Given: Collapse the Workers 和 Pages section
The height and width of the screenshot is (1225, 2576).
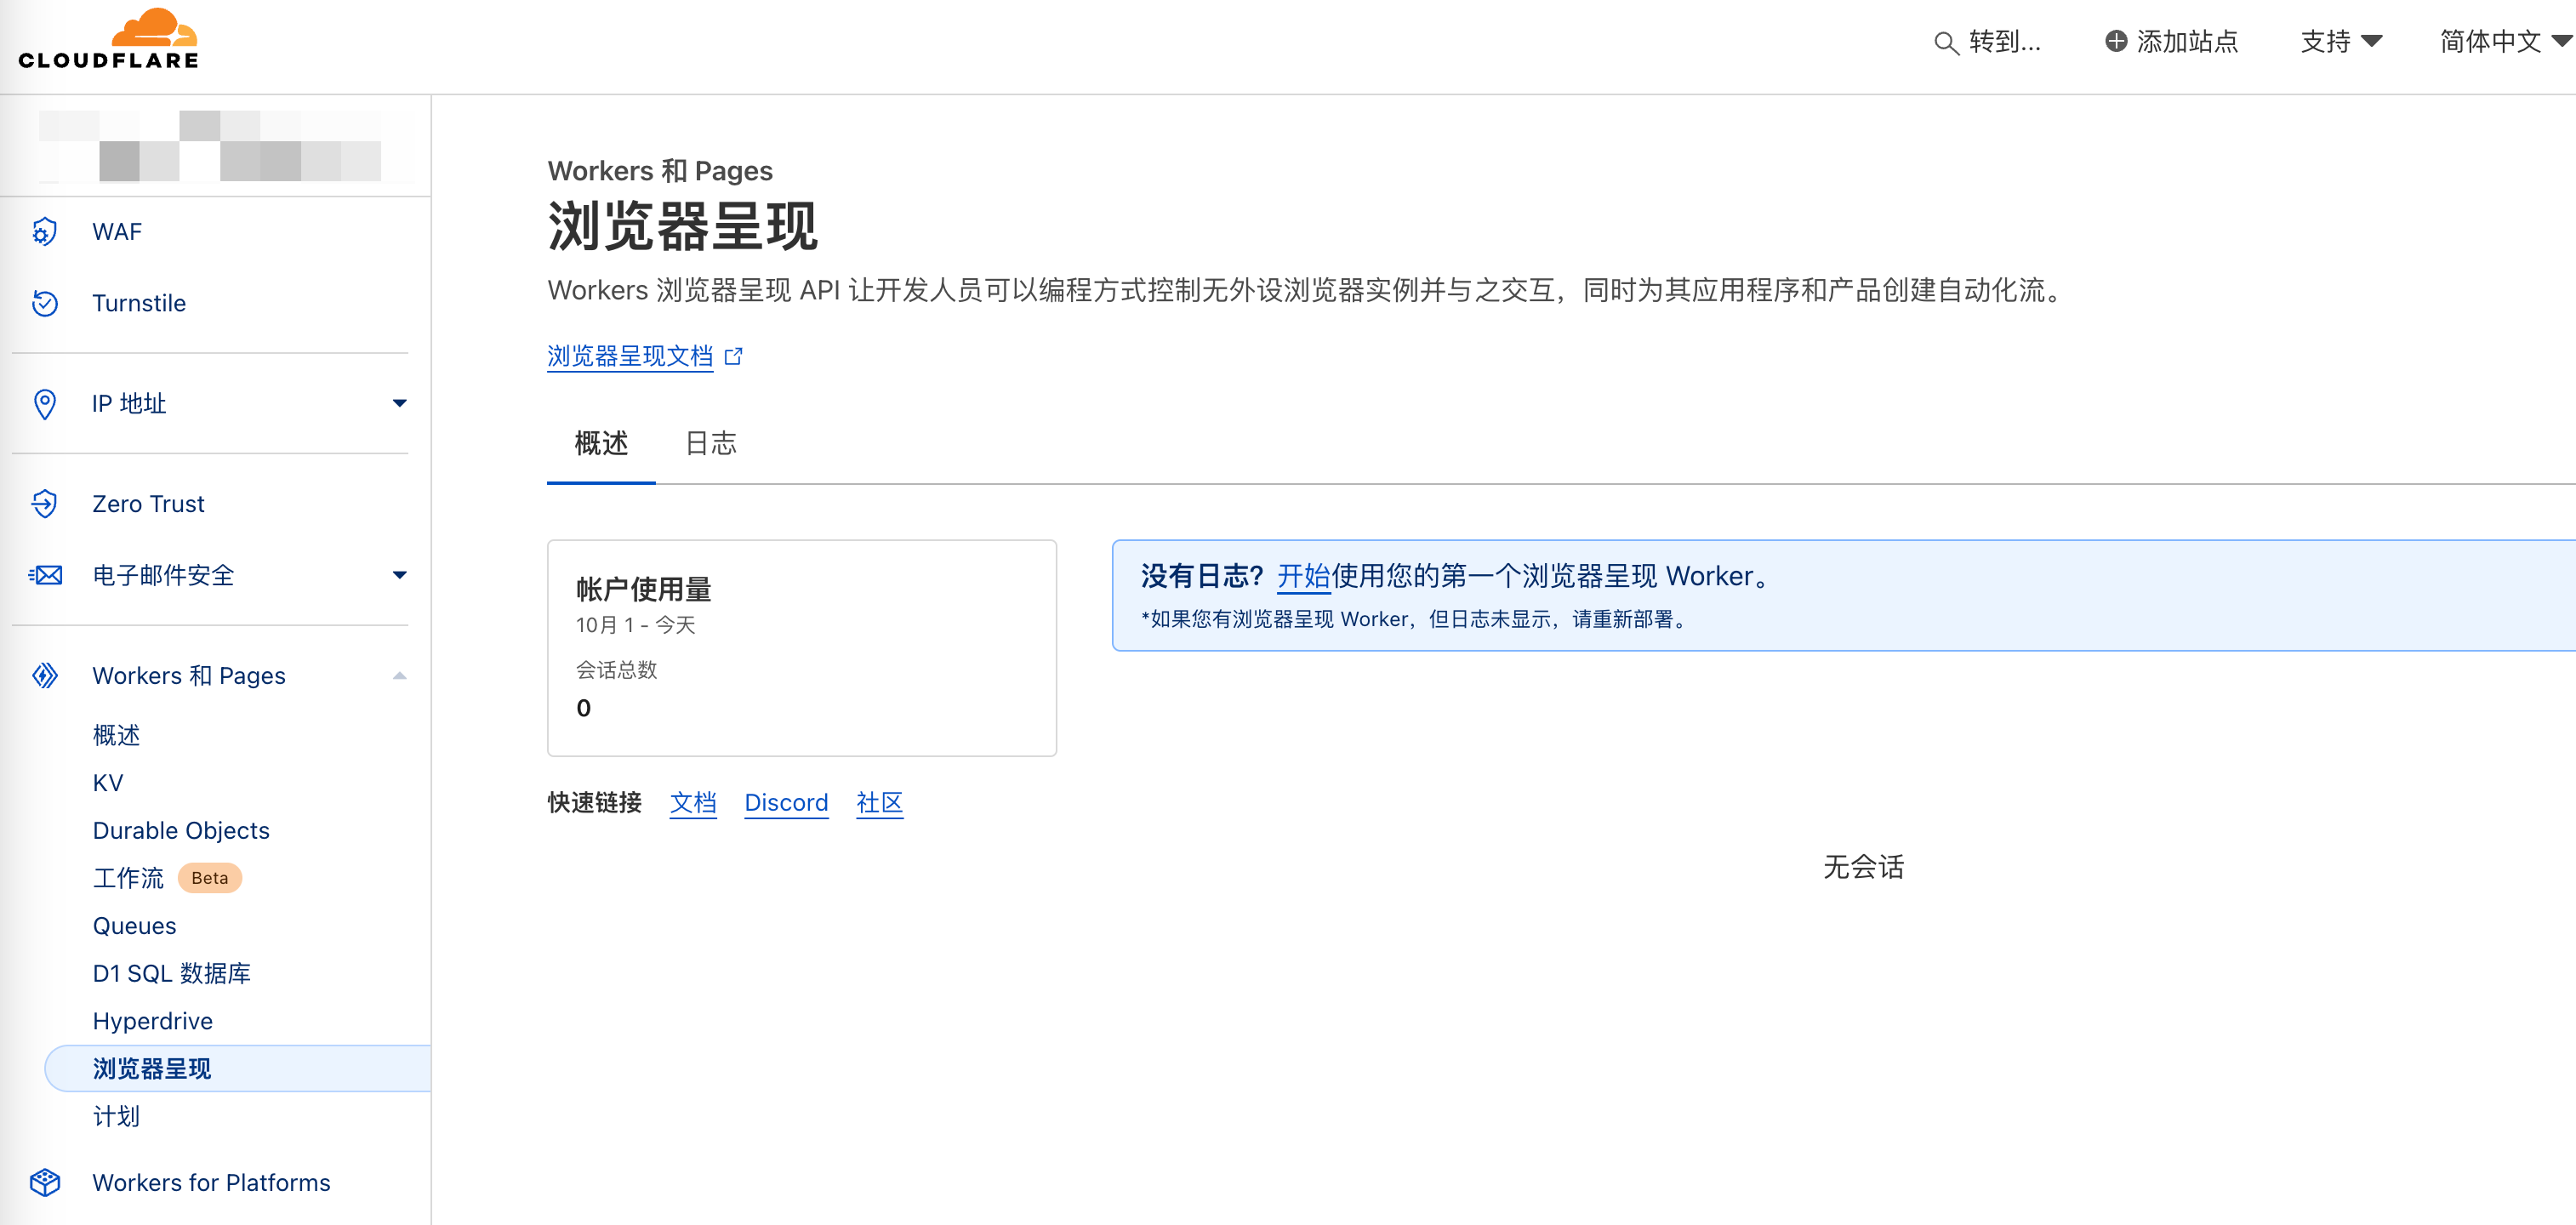Looking at the screenshot, I should [x=399, y=675].
